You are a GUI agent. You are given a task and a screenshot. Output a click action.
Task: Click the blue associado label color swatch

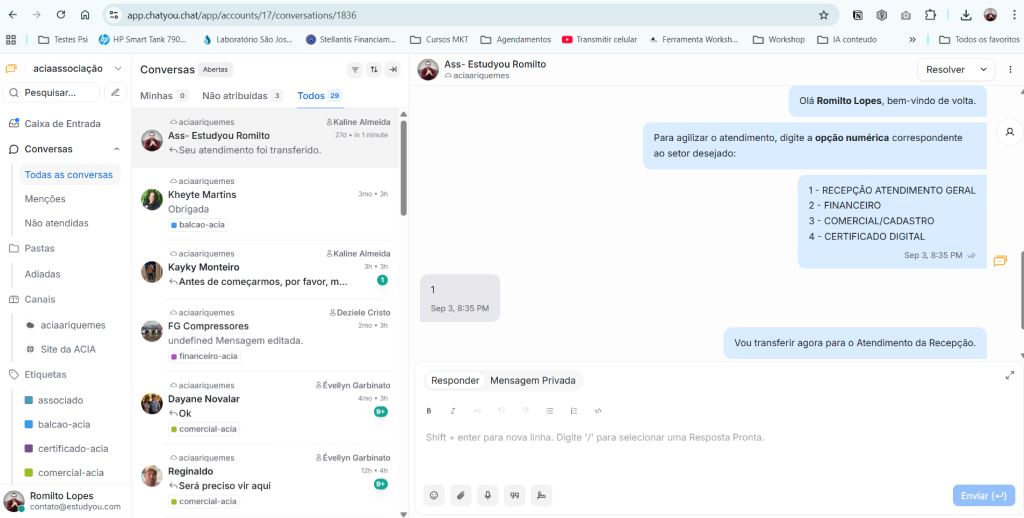pos(29,400)
